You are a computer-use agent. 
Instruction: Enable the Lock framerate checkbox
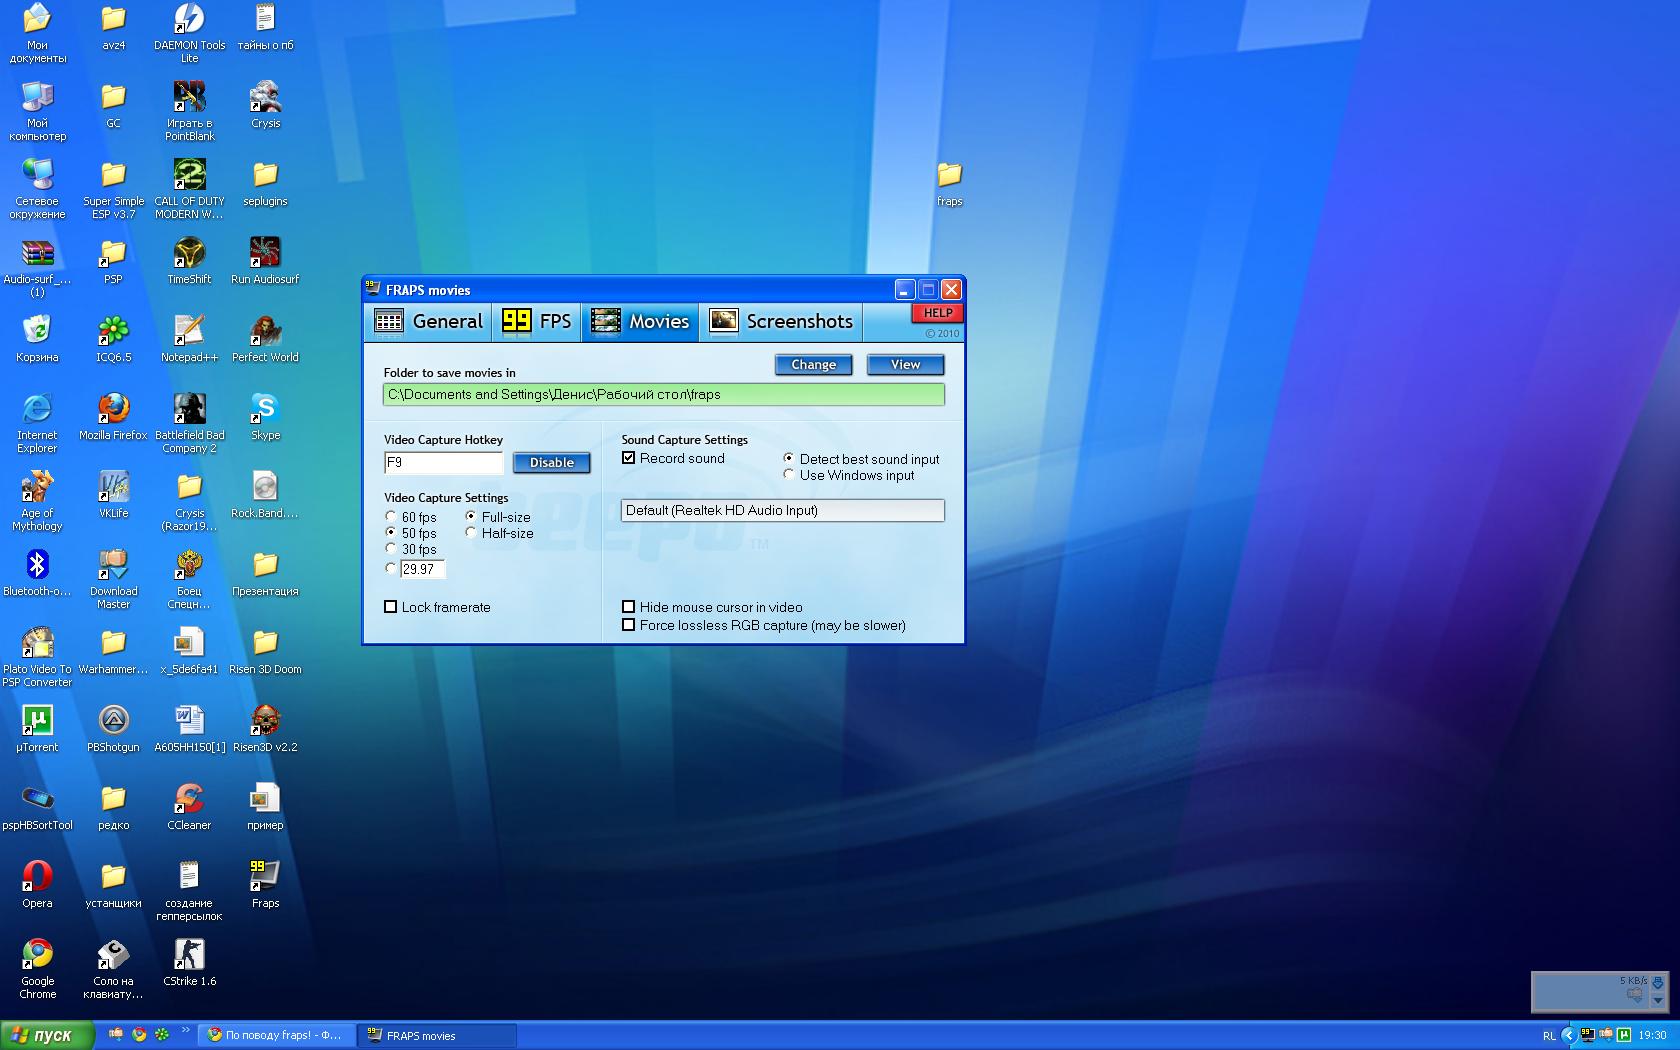click(x=391, y=607)
